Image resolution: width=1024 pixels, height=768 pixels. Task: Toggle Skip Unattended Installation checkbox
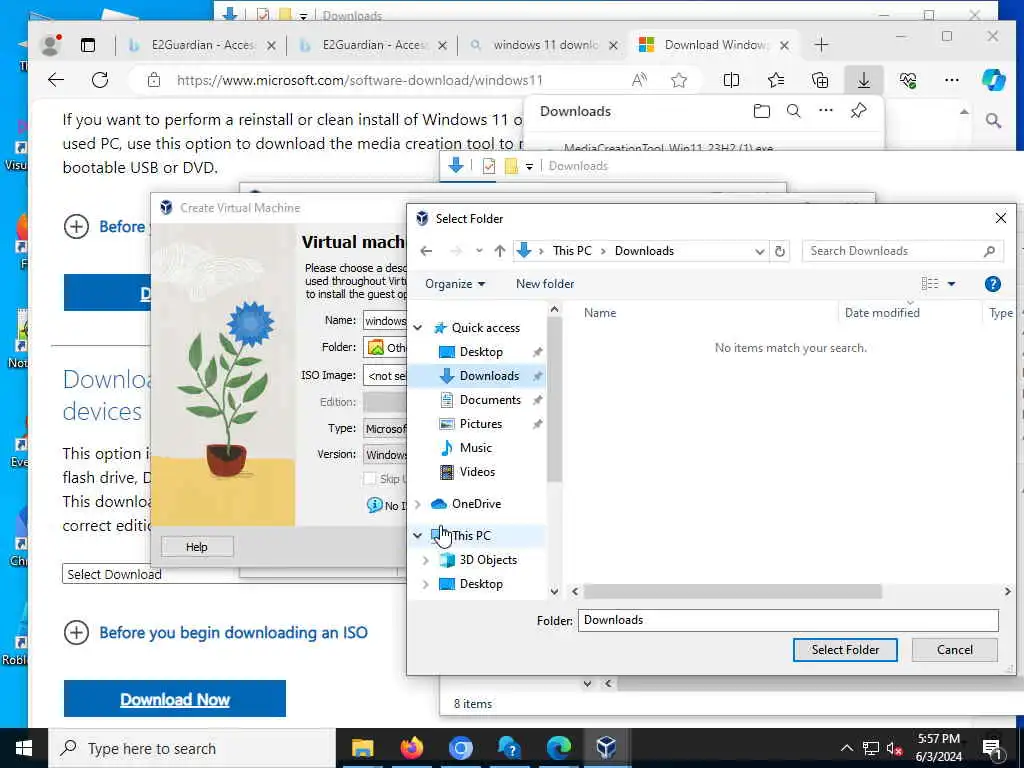370,479
